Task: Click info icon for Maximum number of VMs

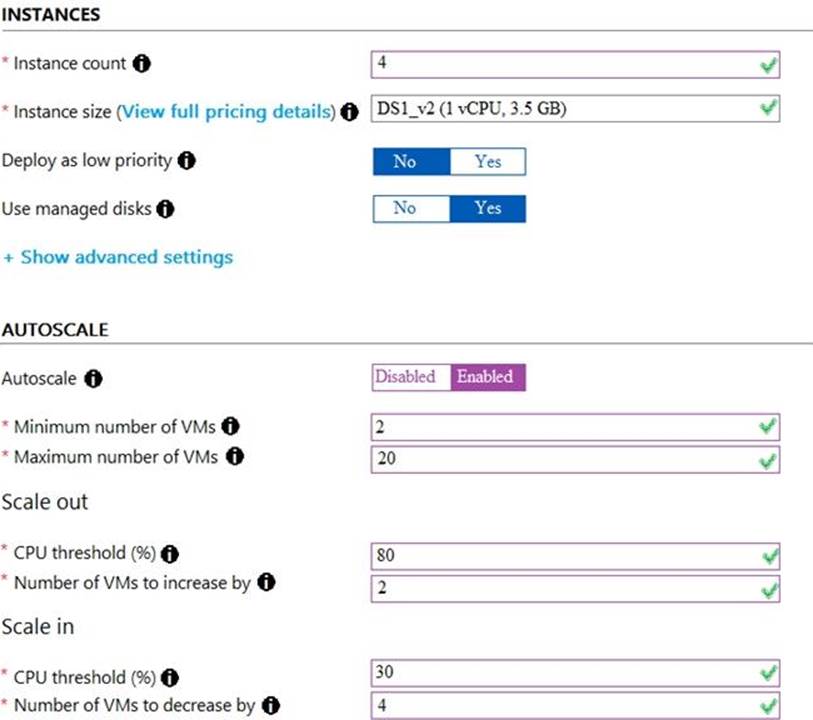Action: [x=236, y=457]
